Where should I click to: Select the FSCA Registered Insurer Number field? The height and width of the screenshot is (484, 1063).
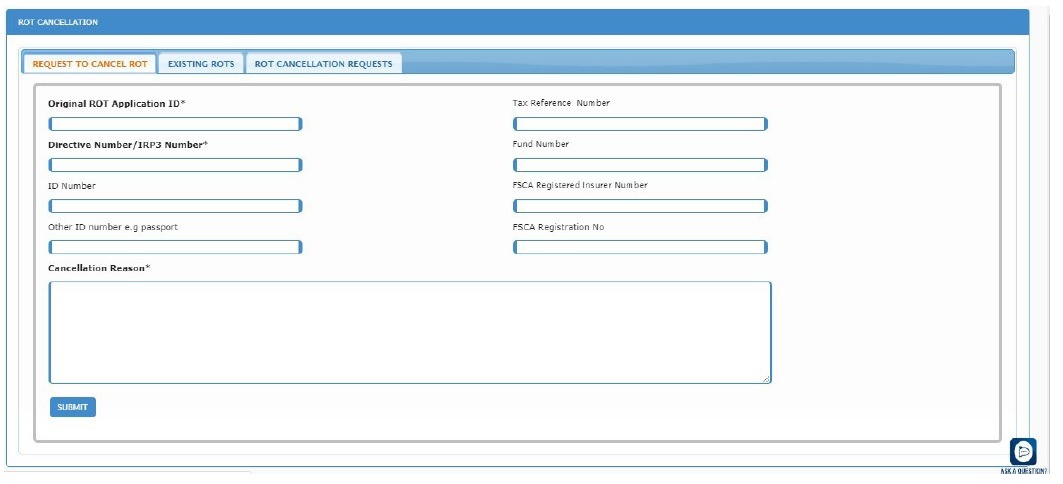click(640, 206)
